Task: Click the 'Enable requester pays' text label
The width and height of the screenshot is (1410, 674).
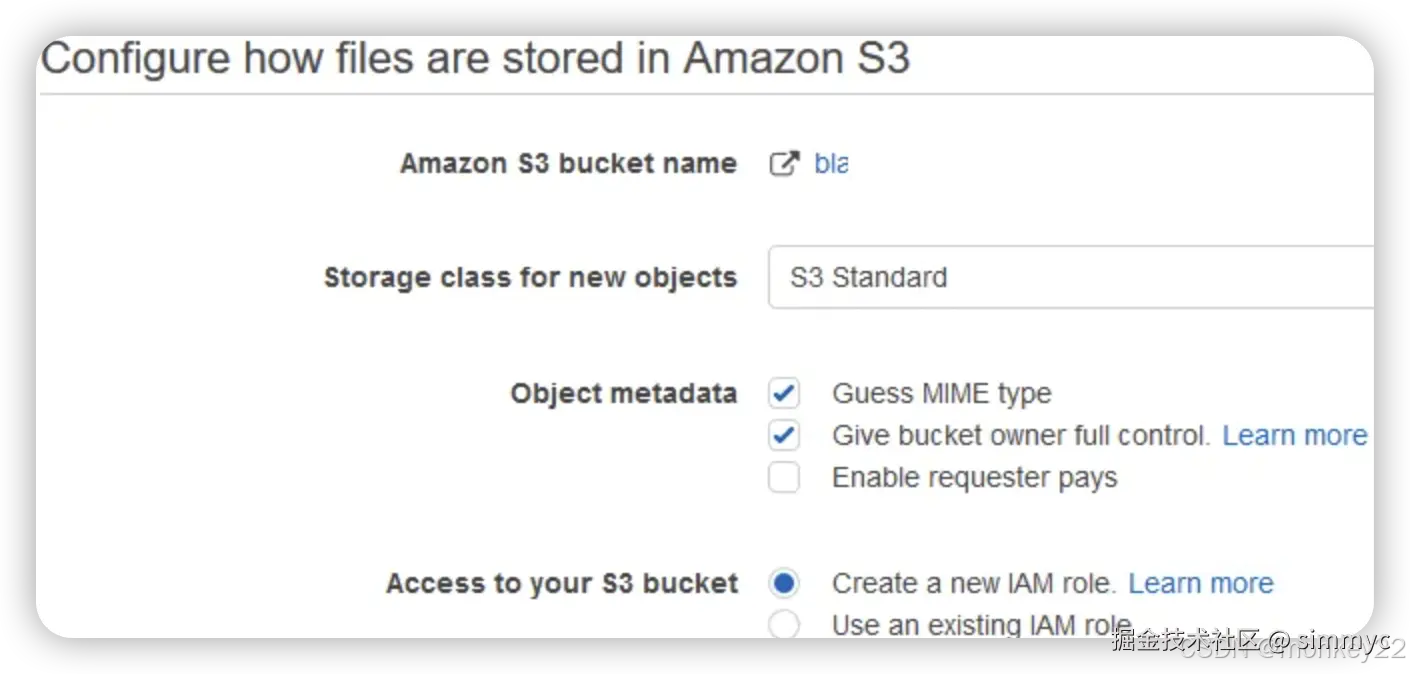Action: 974,478
